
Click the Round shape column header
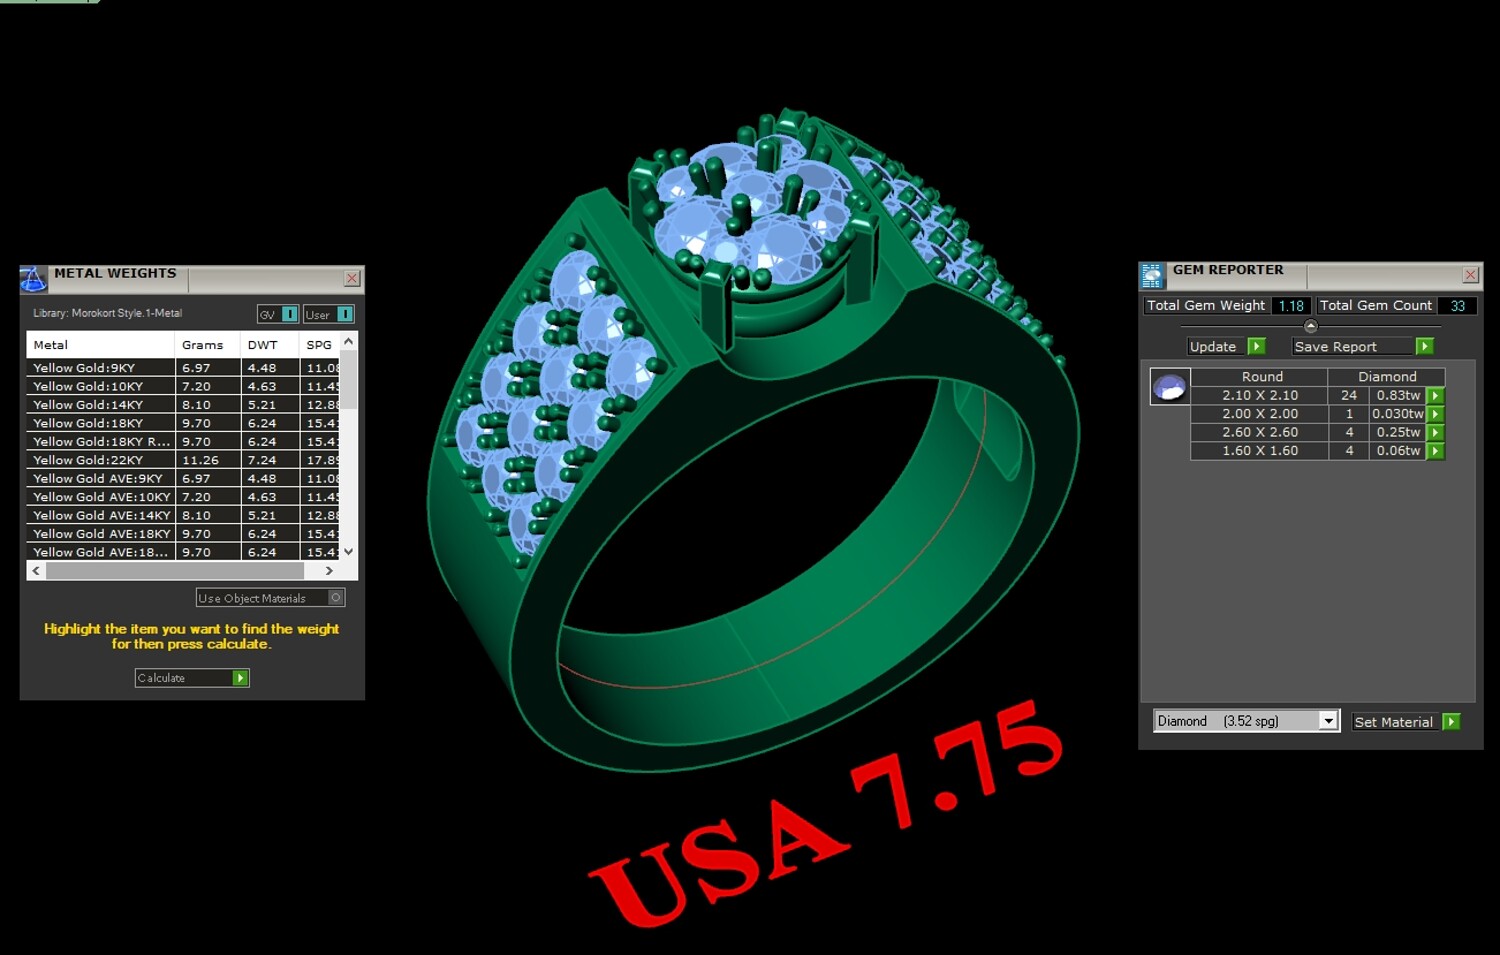click(1261, 377)
